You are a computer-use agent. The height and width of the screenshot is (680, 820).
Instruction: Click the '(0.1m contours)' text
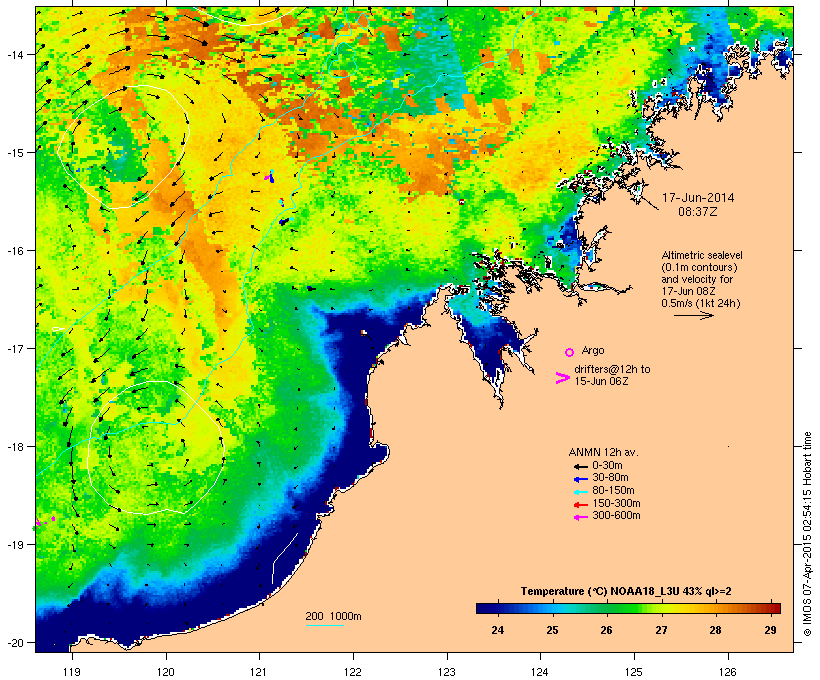pos(699,267)
